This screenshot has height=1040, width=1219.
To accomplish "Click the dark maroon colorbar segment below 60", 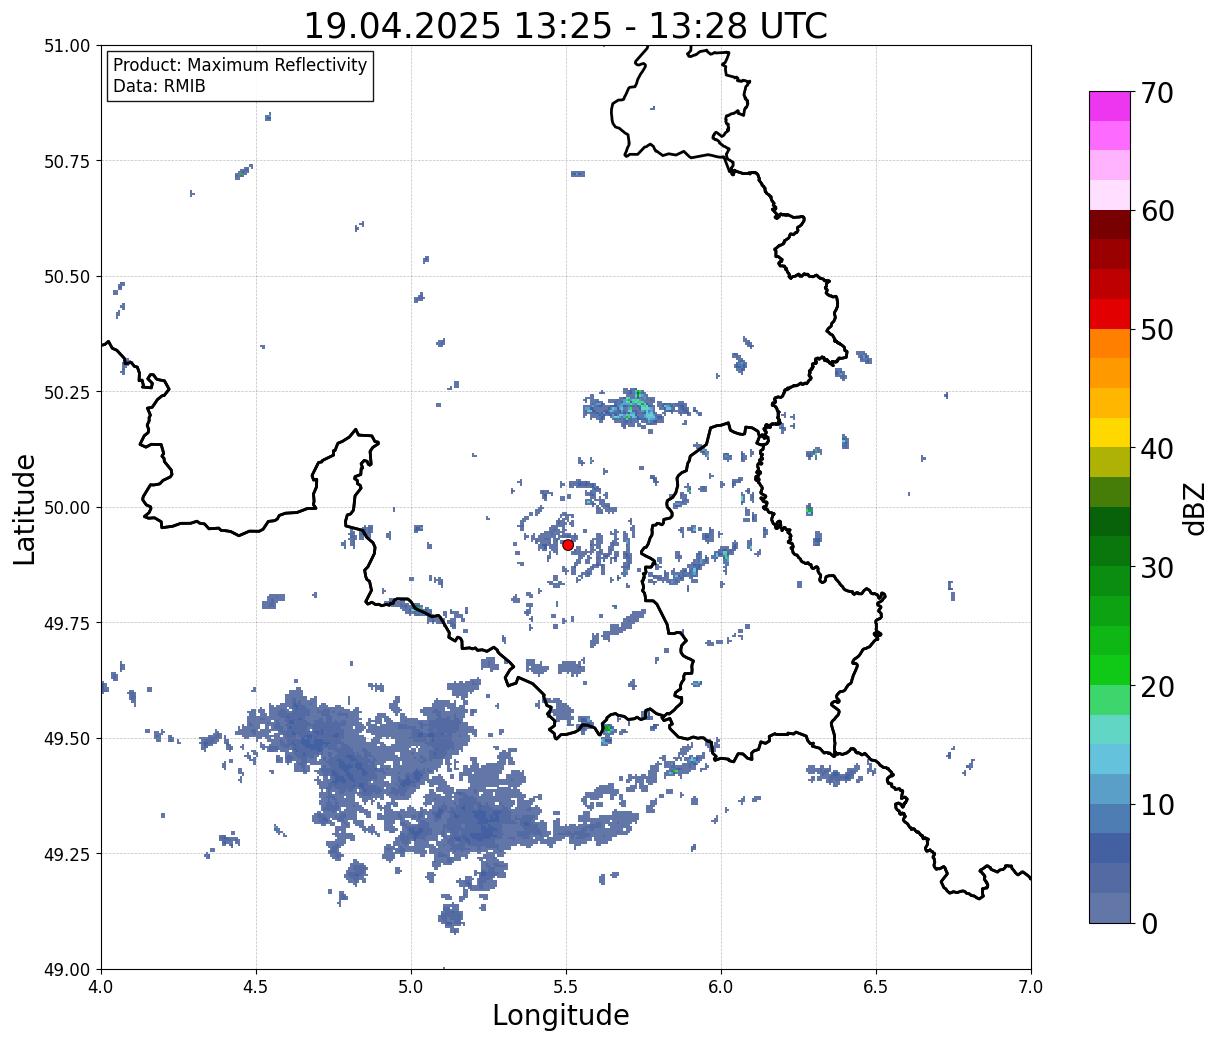I will [x=1110, y=225].
